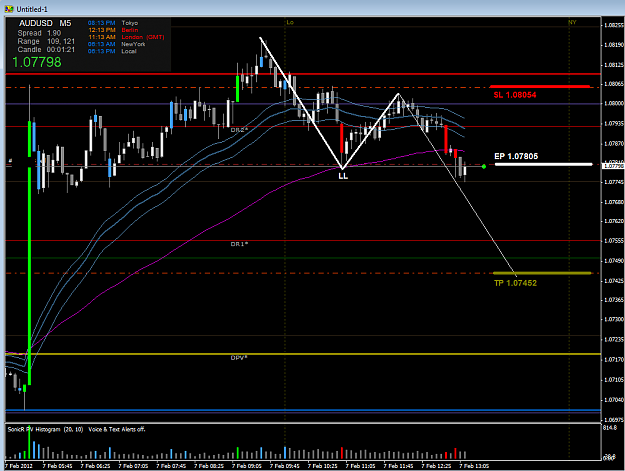Image resolution: width=625 pixels, height=471 pixels.
Task: Click the 7 Feb 07:05 time label
Action: click(133, 466)
